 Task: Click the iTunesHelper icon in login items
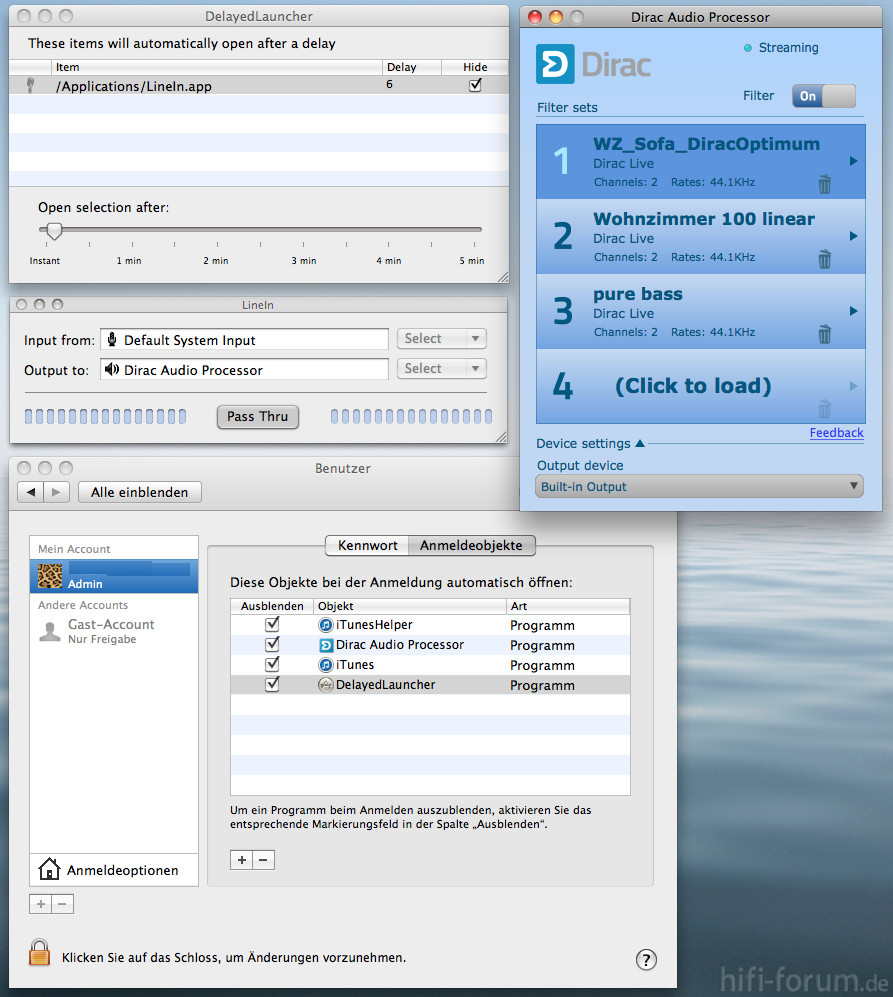click(326, 625)
